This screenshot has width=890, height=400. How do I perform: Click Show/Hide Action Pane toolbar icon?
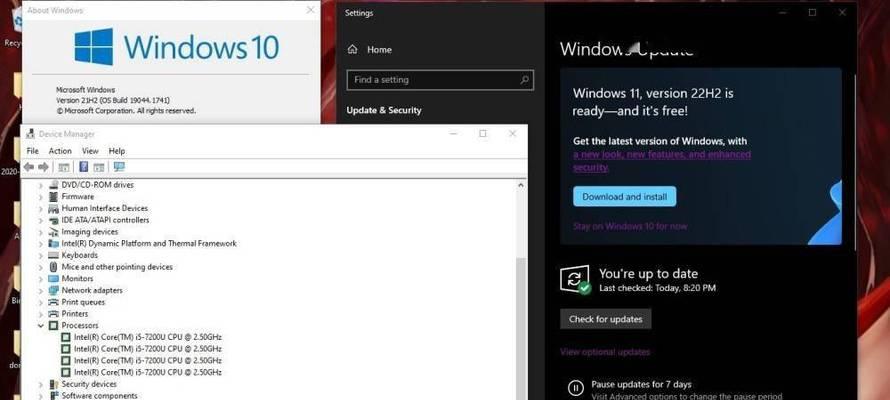click(x=99, y=167)
